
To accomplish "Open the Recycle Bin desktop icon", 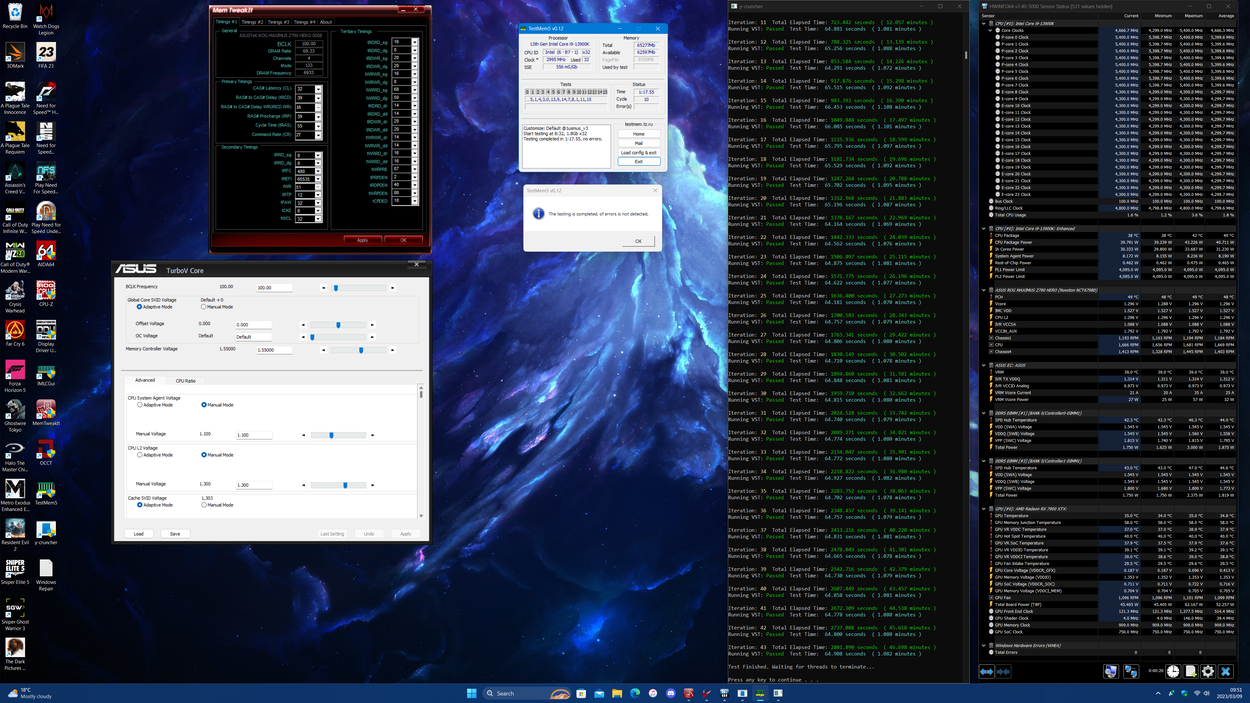I will (15, 16).
